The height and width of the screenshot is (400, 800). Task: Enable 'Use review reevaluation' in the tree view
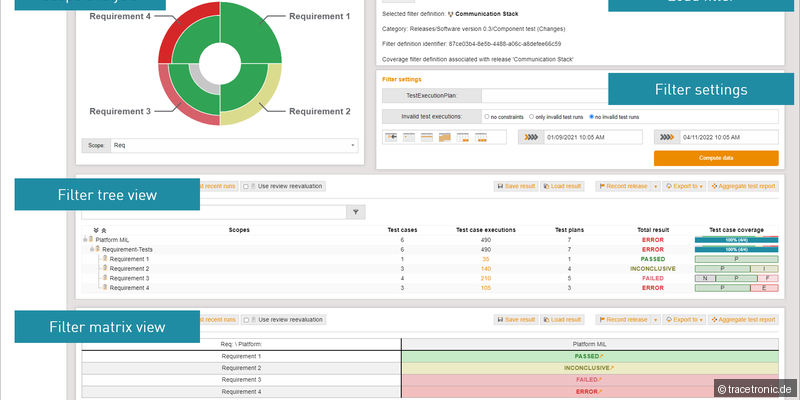[246, 186]
